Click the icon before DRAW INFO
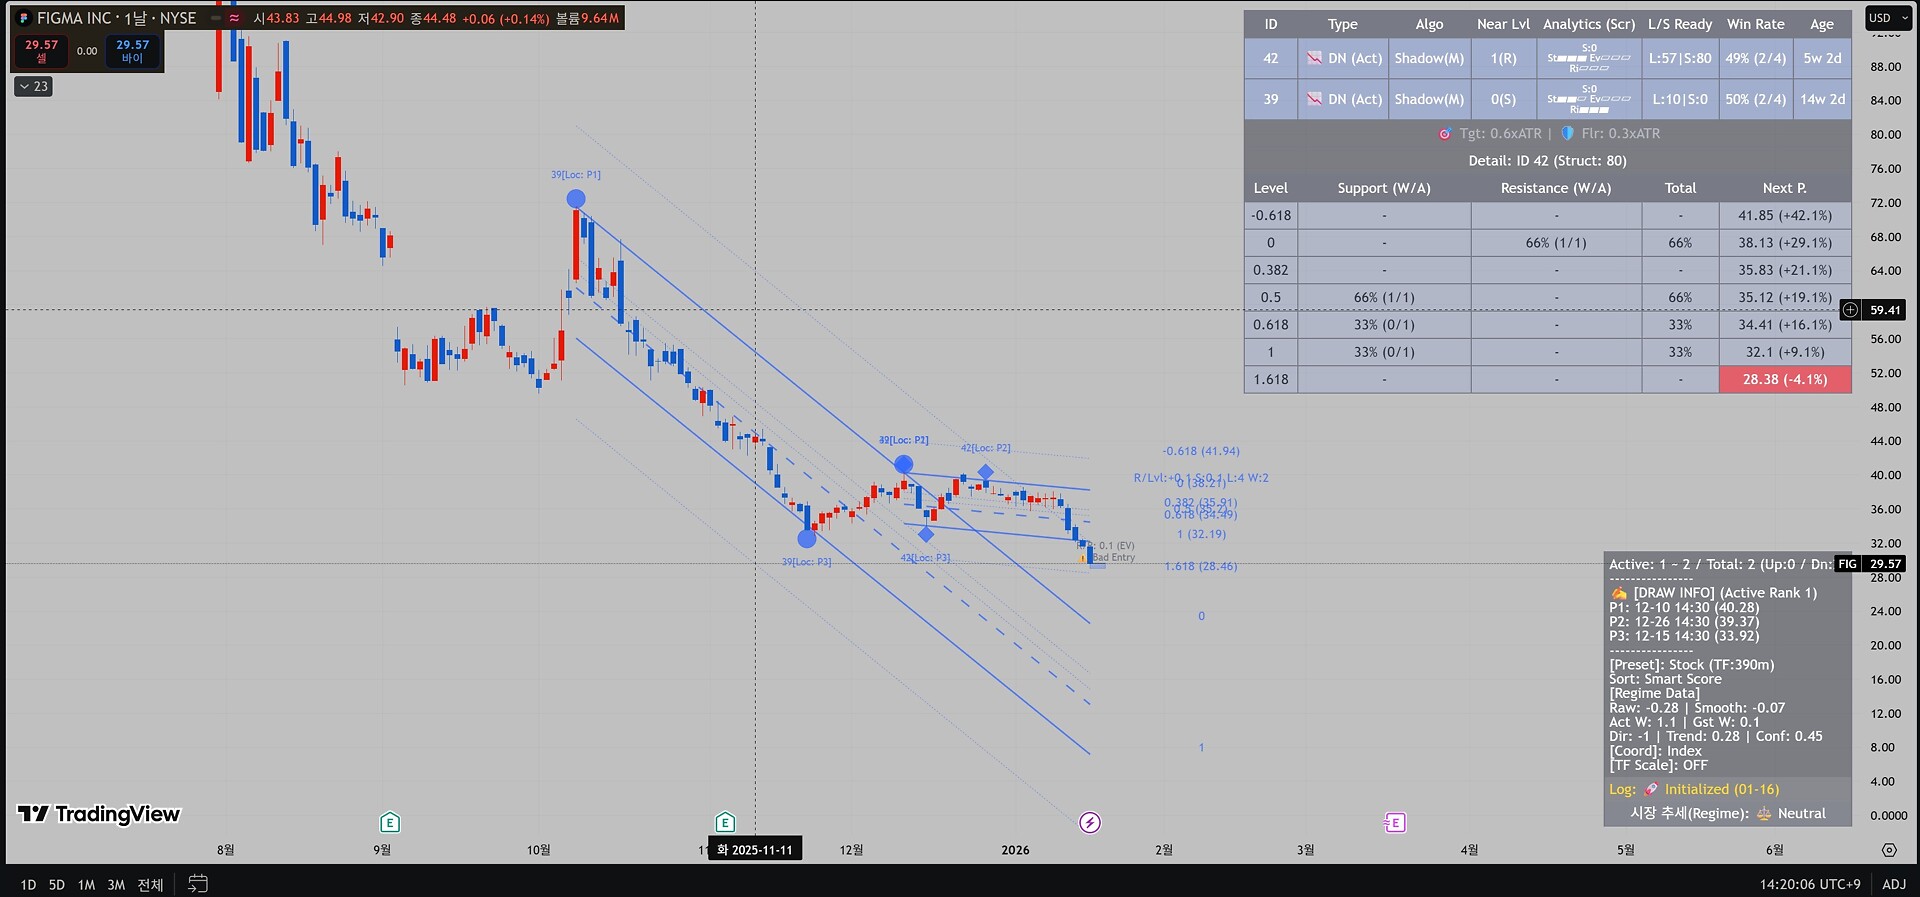The image size is (1920, 897). click(x=1619, y=593)
